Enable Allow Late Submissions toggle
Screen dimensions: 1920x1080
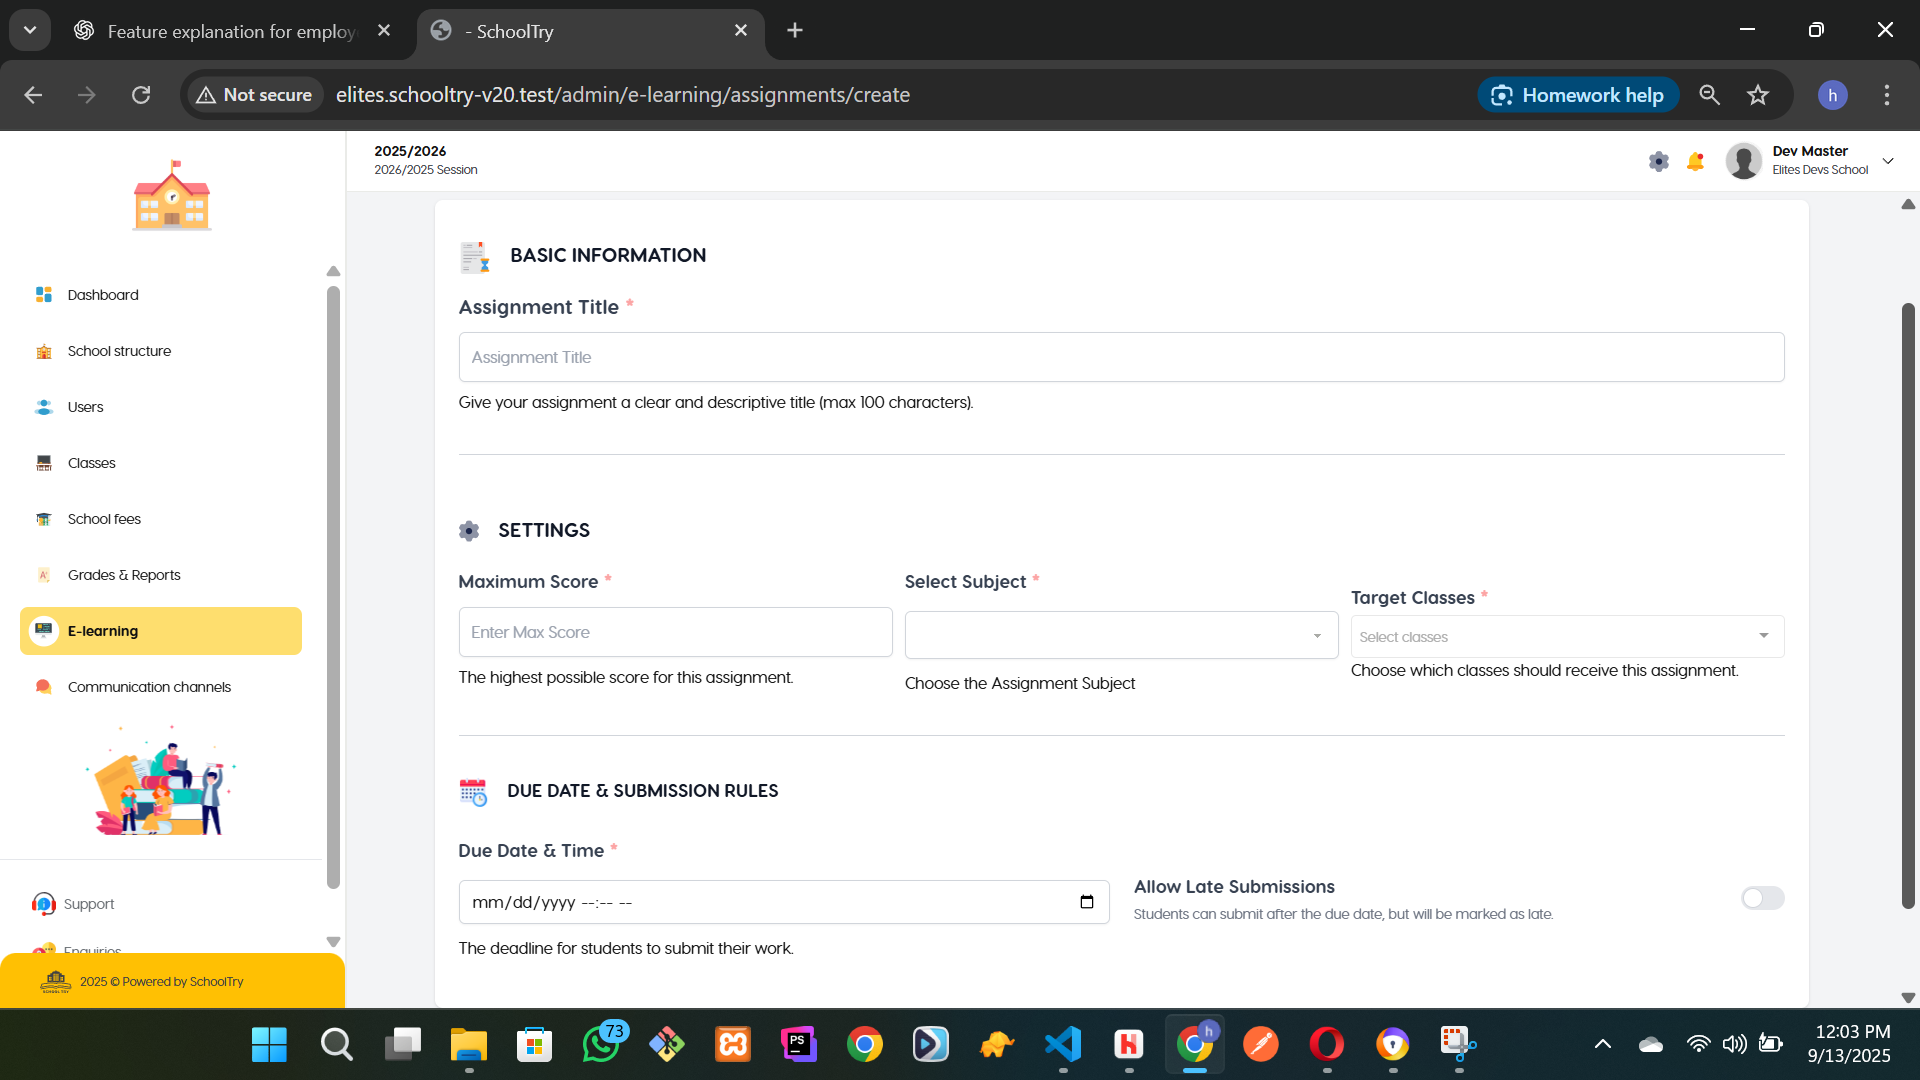tap(1762, 898)
